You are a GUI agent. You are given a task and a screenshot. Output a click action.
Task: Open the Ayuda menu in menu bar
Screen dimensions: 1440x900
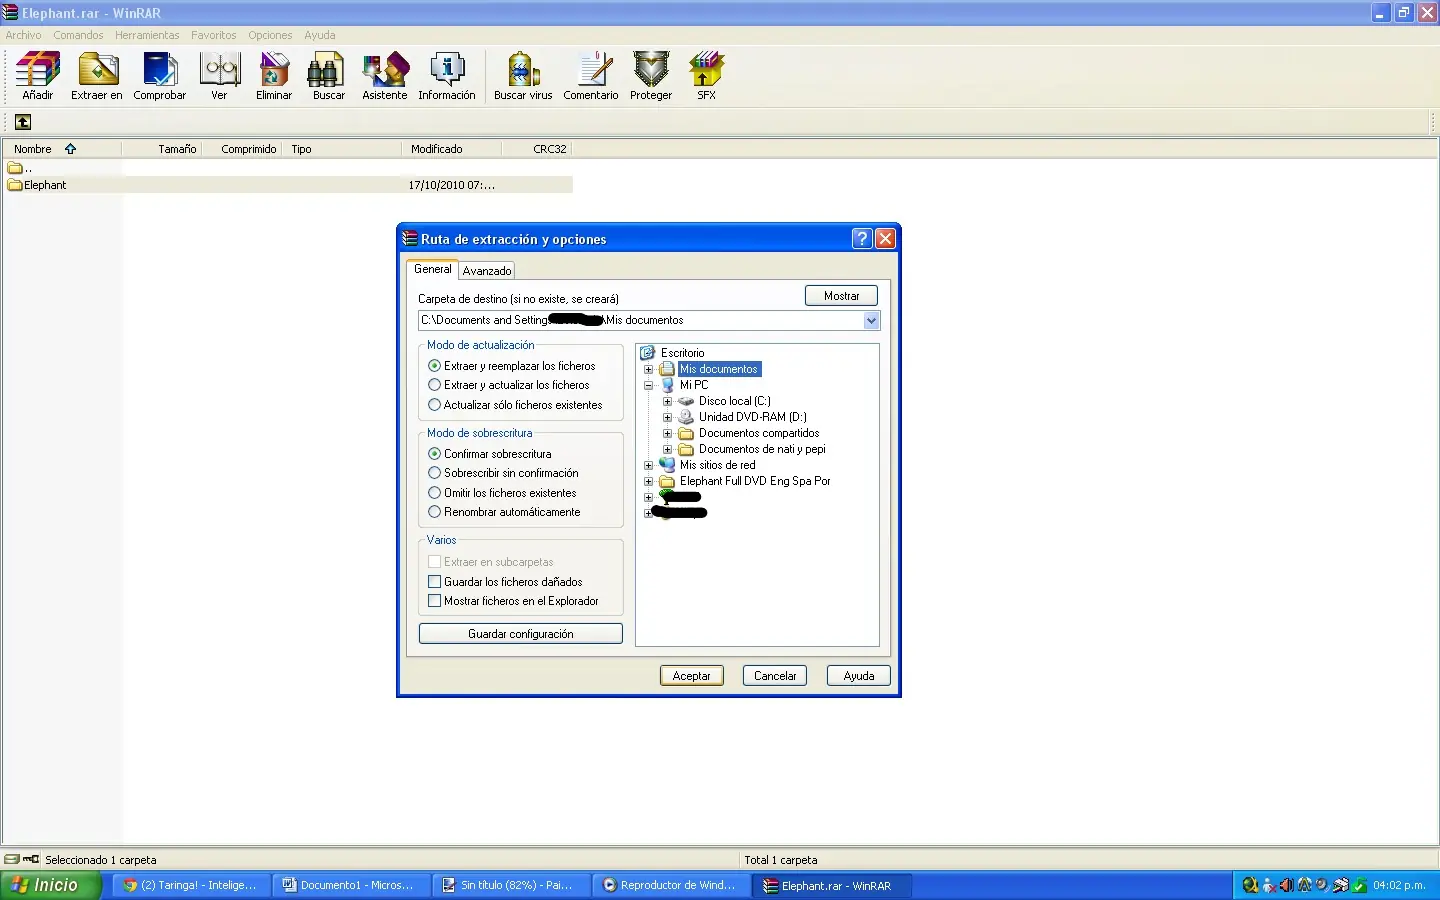click(x=320, y=35)
